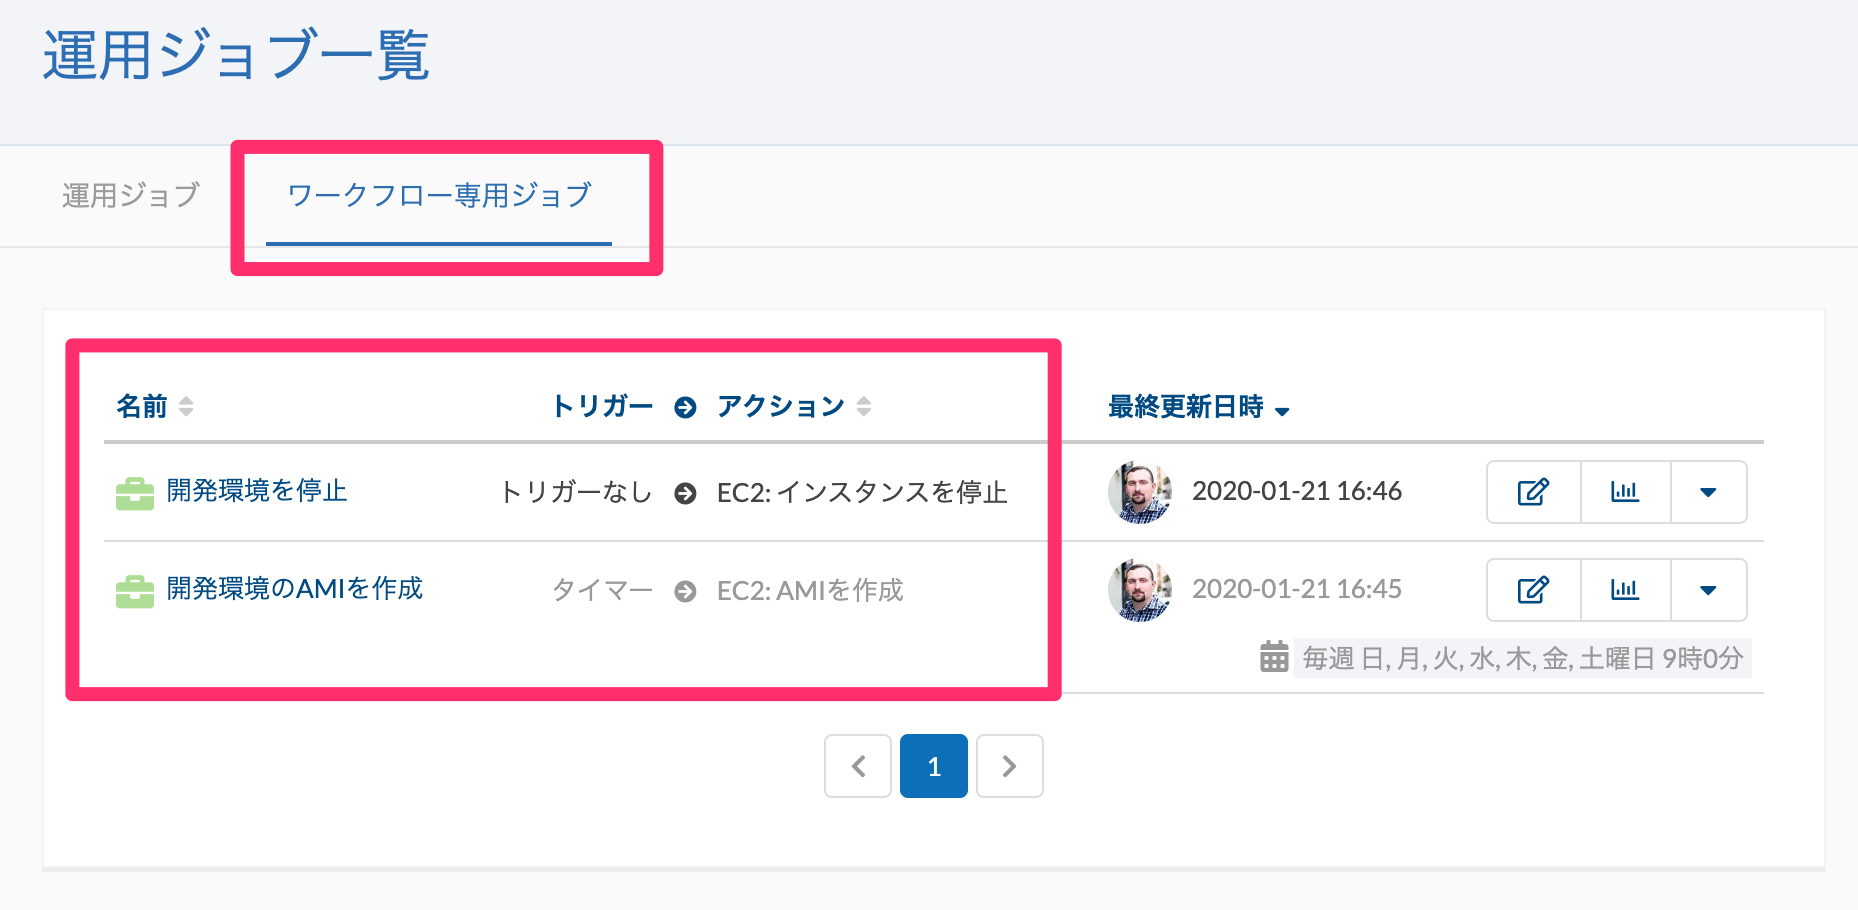The height and width of the screenshot is (910, 1858).
Task: Click edit icon for 開発環境のAMIを作成 job
Action: [1533, 590]
